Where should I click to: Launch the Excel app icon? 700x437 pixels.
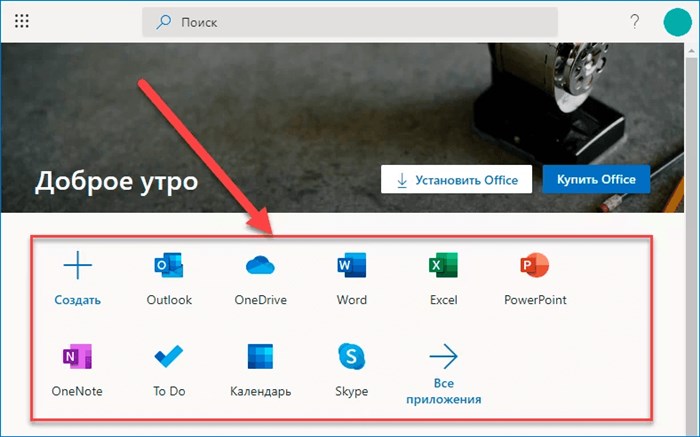pyautogui.click(x=443, y=265)
